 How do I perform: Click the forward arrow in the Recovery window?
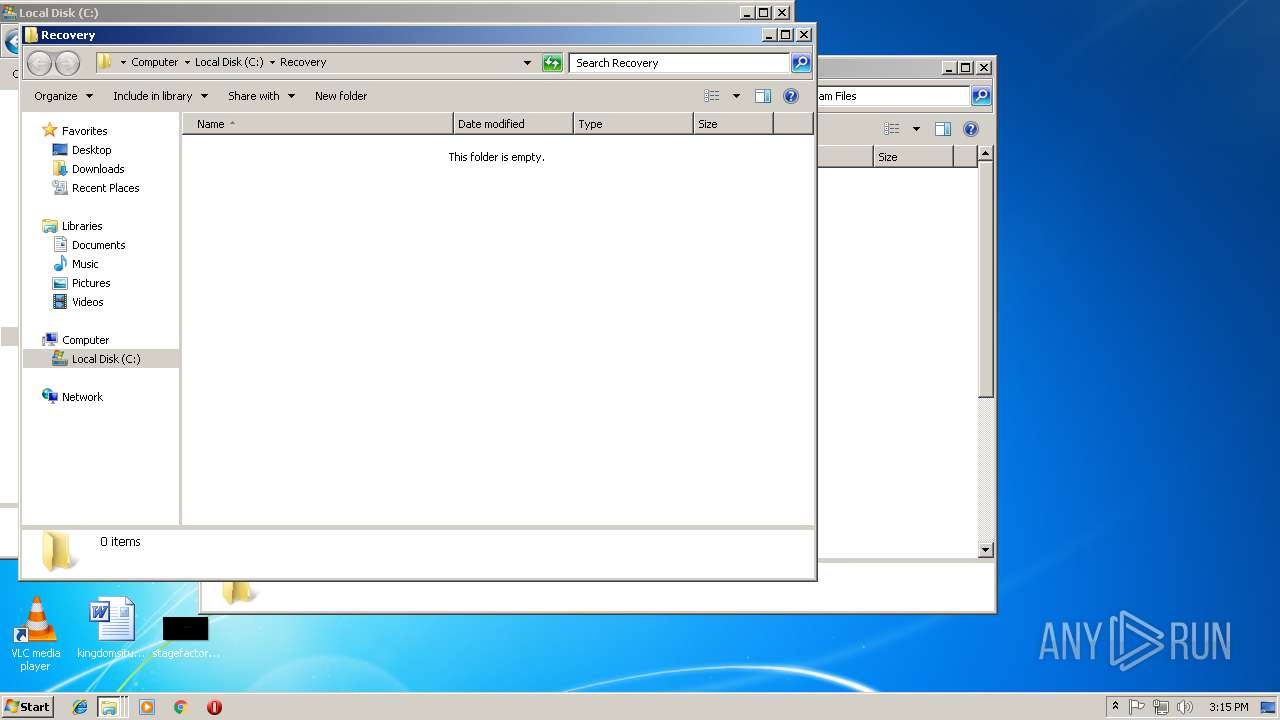click(67, 64)
